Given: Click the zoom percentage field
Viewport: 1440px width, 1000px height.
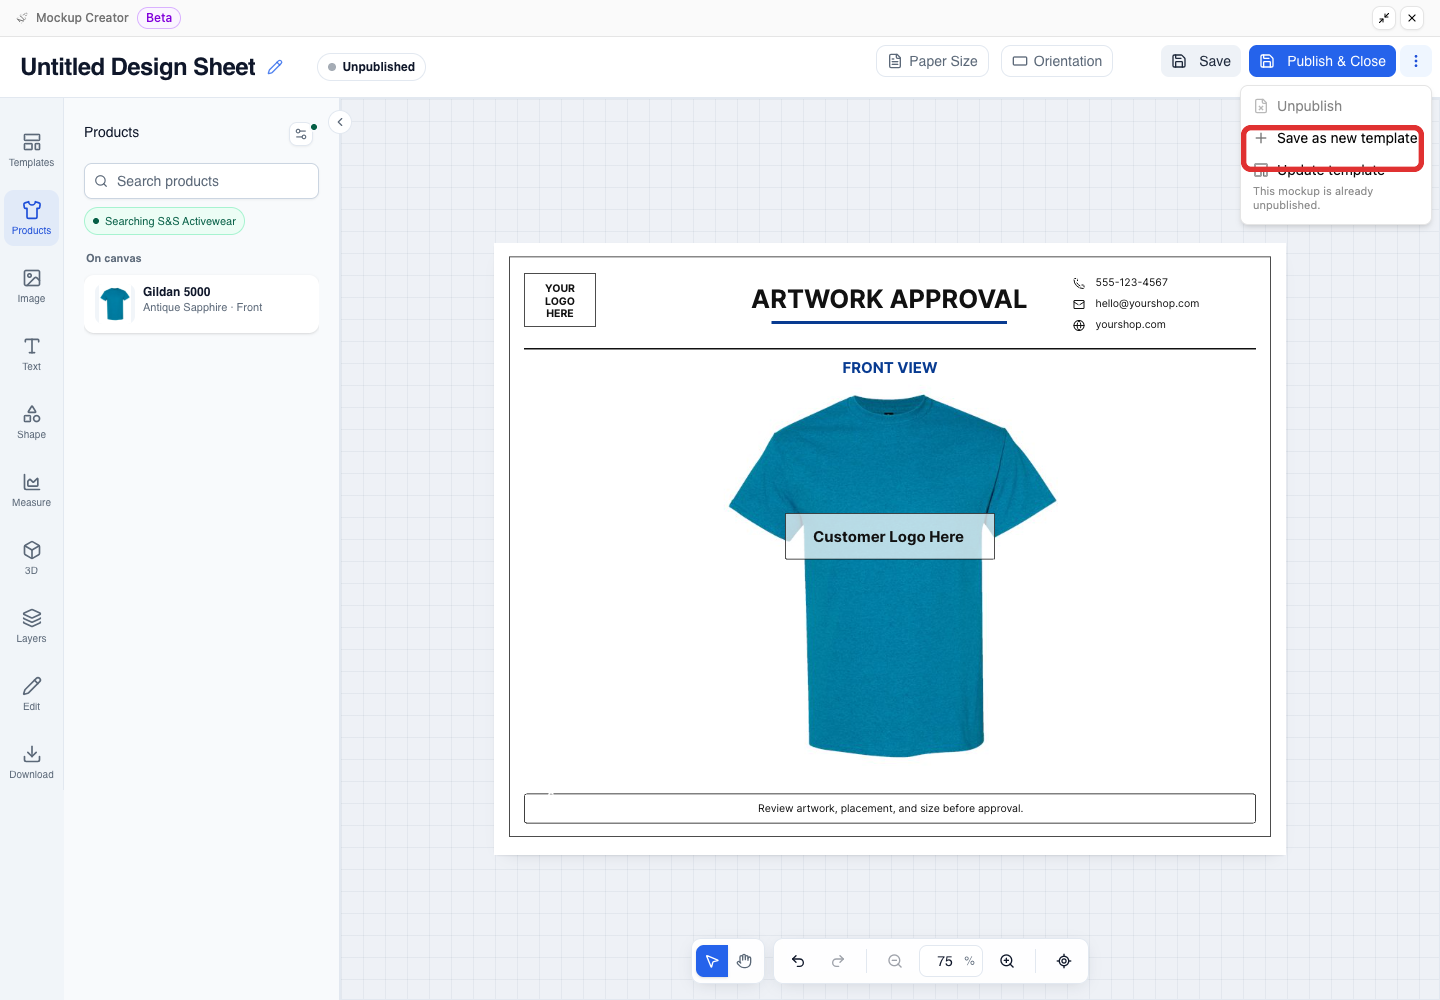Looking at the screenshot, I should (951, 961).
